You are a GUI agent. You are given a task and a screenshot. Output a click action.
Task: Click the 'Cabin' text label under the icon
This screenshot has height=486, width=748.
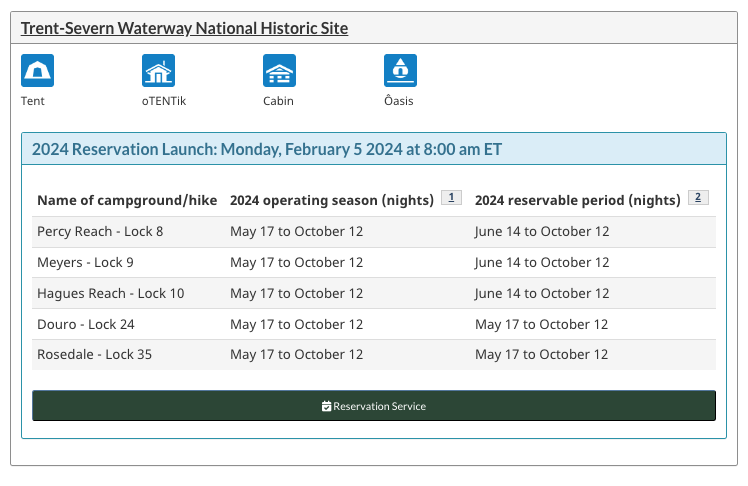278,101
